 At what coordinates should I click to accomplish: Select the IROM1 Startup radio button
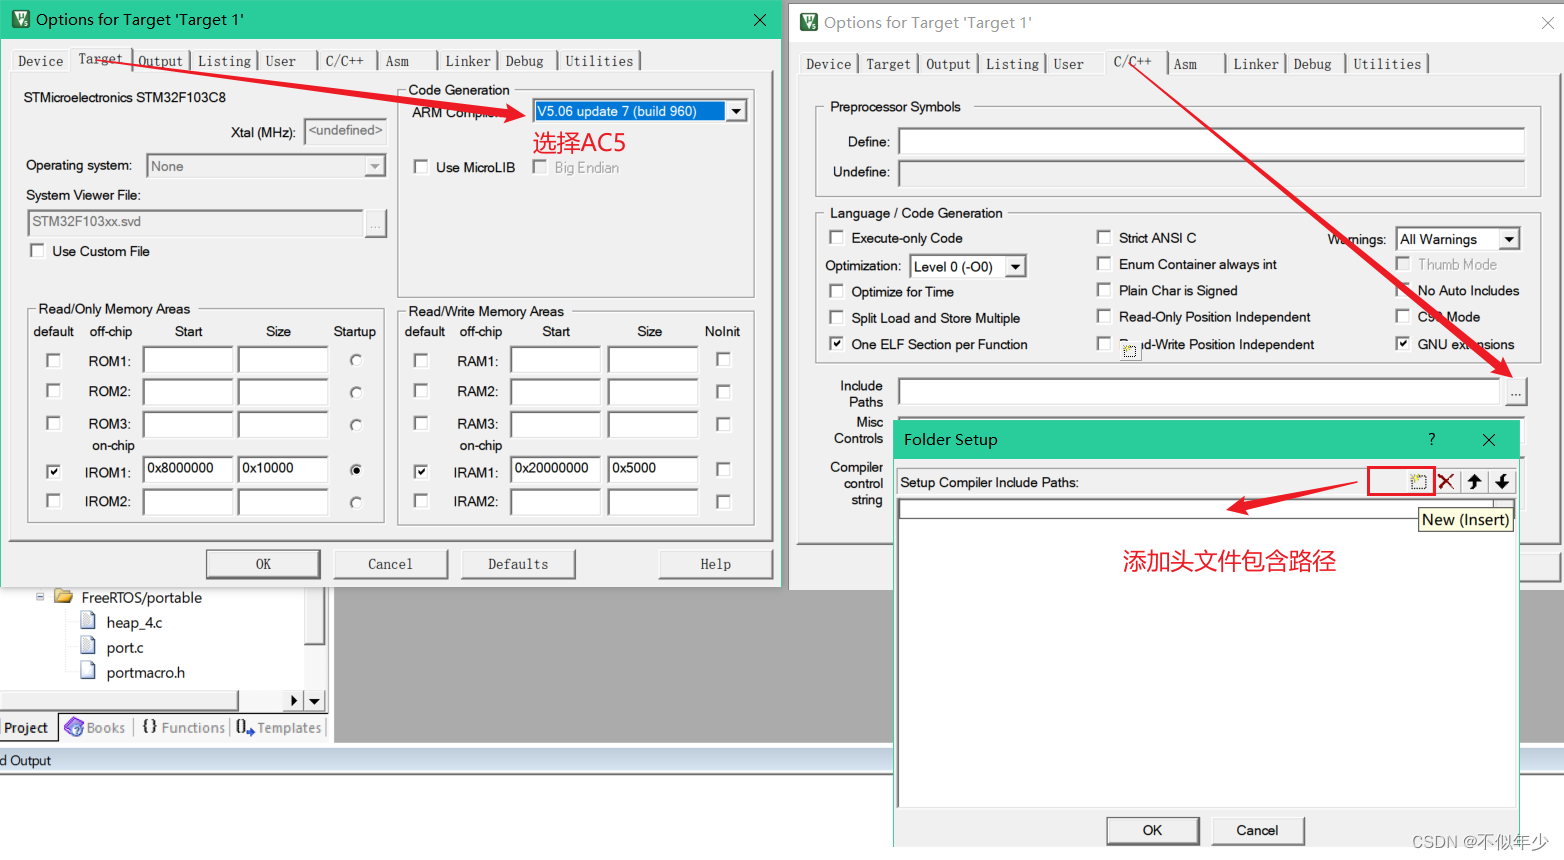(x=355, y=470)
